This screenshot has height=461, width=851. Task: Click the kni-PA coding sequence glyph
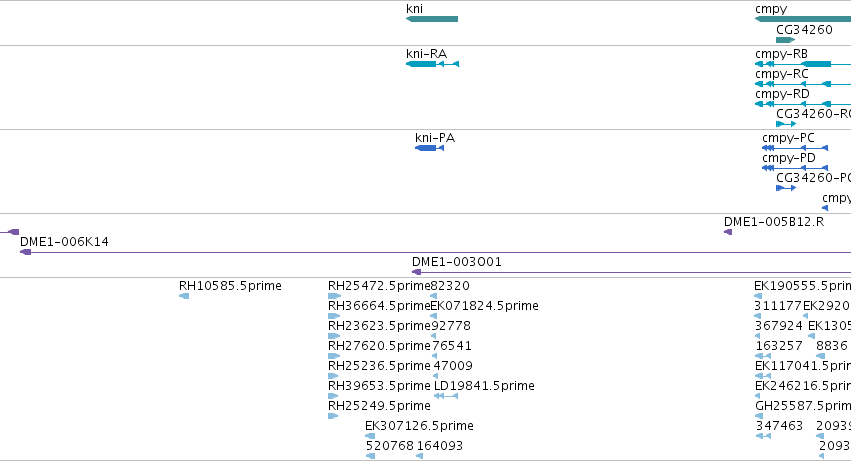[x=429, y=148]
